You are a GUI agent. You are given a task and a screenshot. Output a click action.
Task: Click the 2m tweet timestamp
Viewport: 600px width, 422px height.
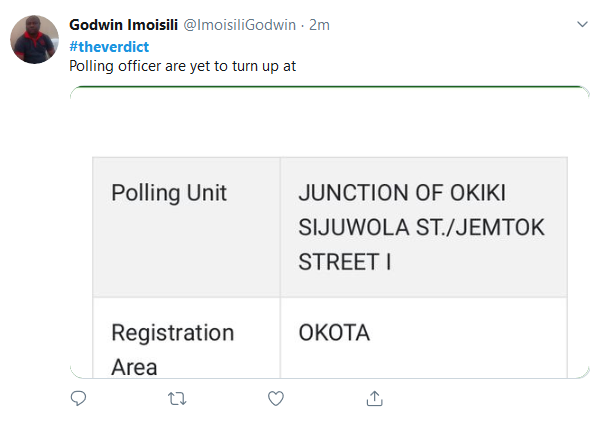(x=320, y=24)
